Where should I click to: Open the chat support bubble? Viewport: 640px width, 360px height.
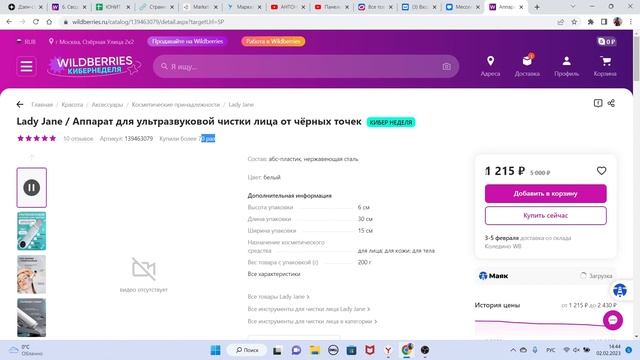coord(613,320)
